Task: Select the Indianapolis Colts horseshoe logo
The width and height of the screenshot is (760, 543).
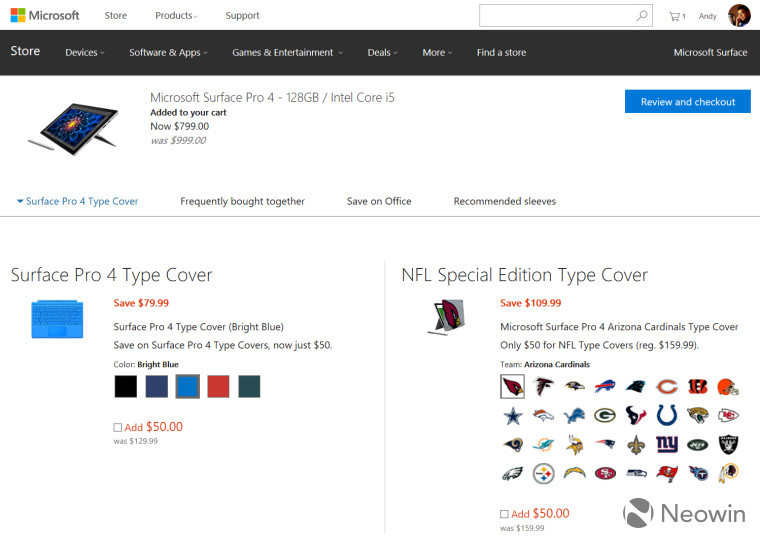Action: pyautogui.click(x=666, y=415)
